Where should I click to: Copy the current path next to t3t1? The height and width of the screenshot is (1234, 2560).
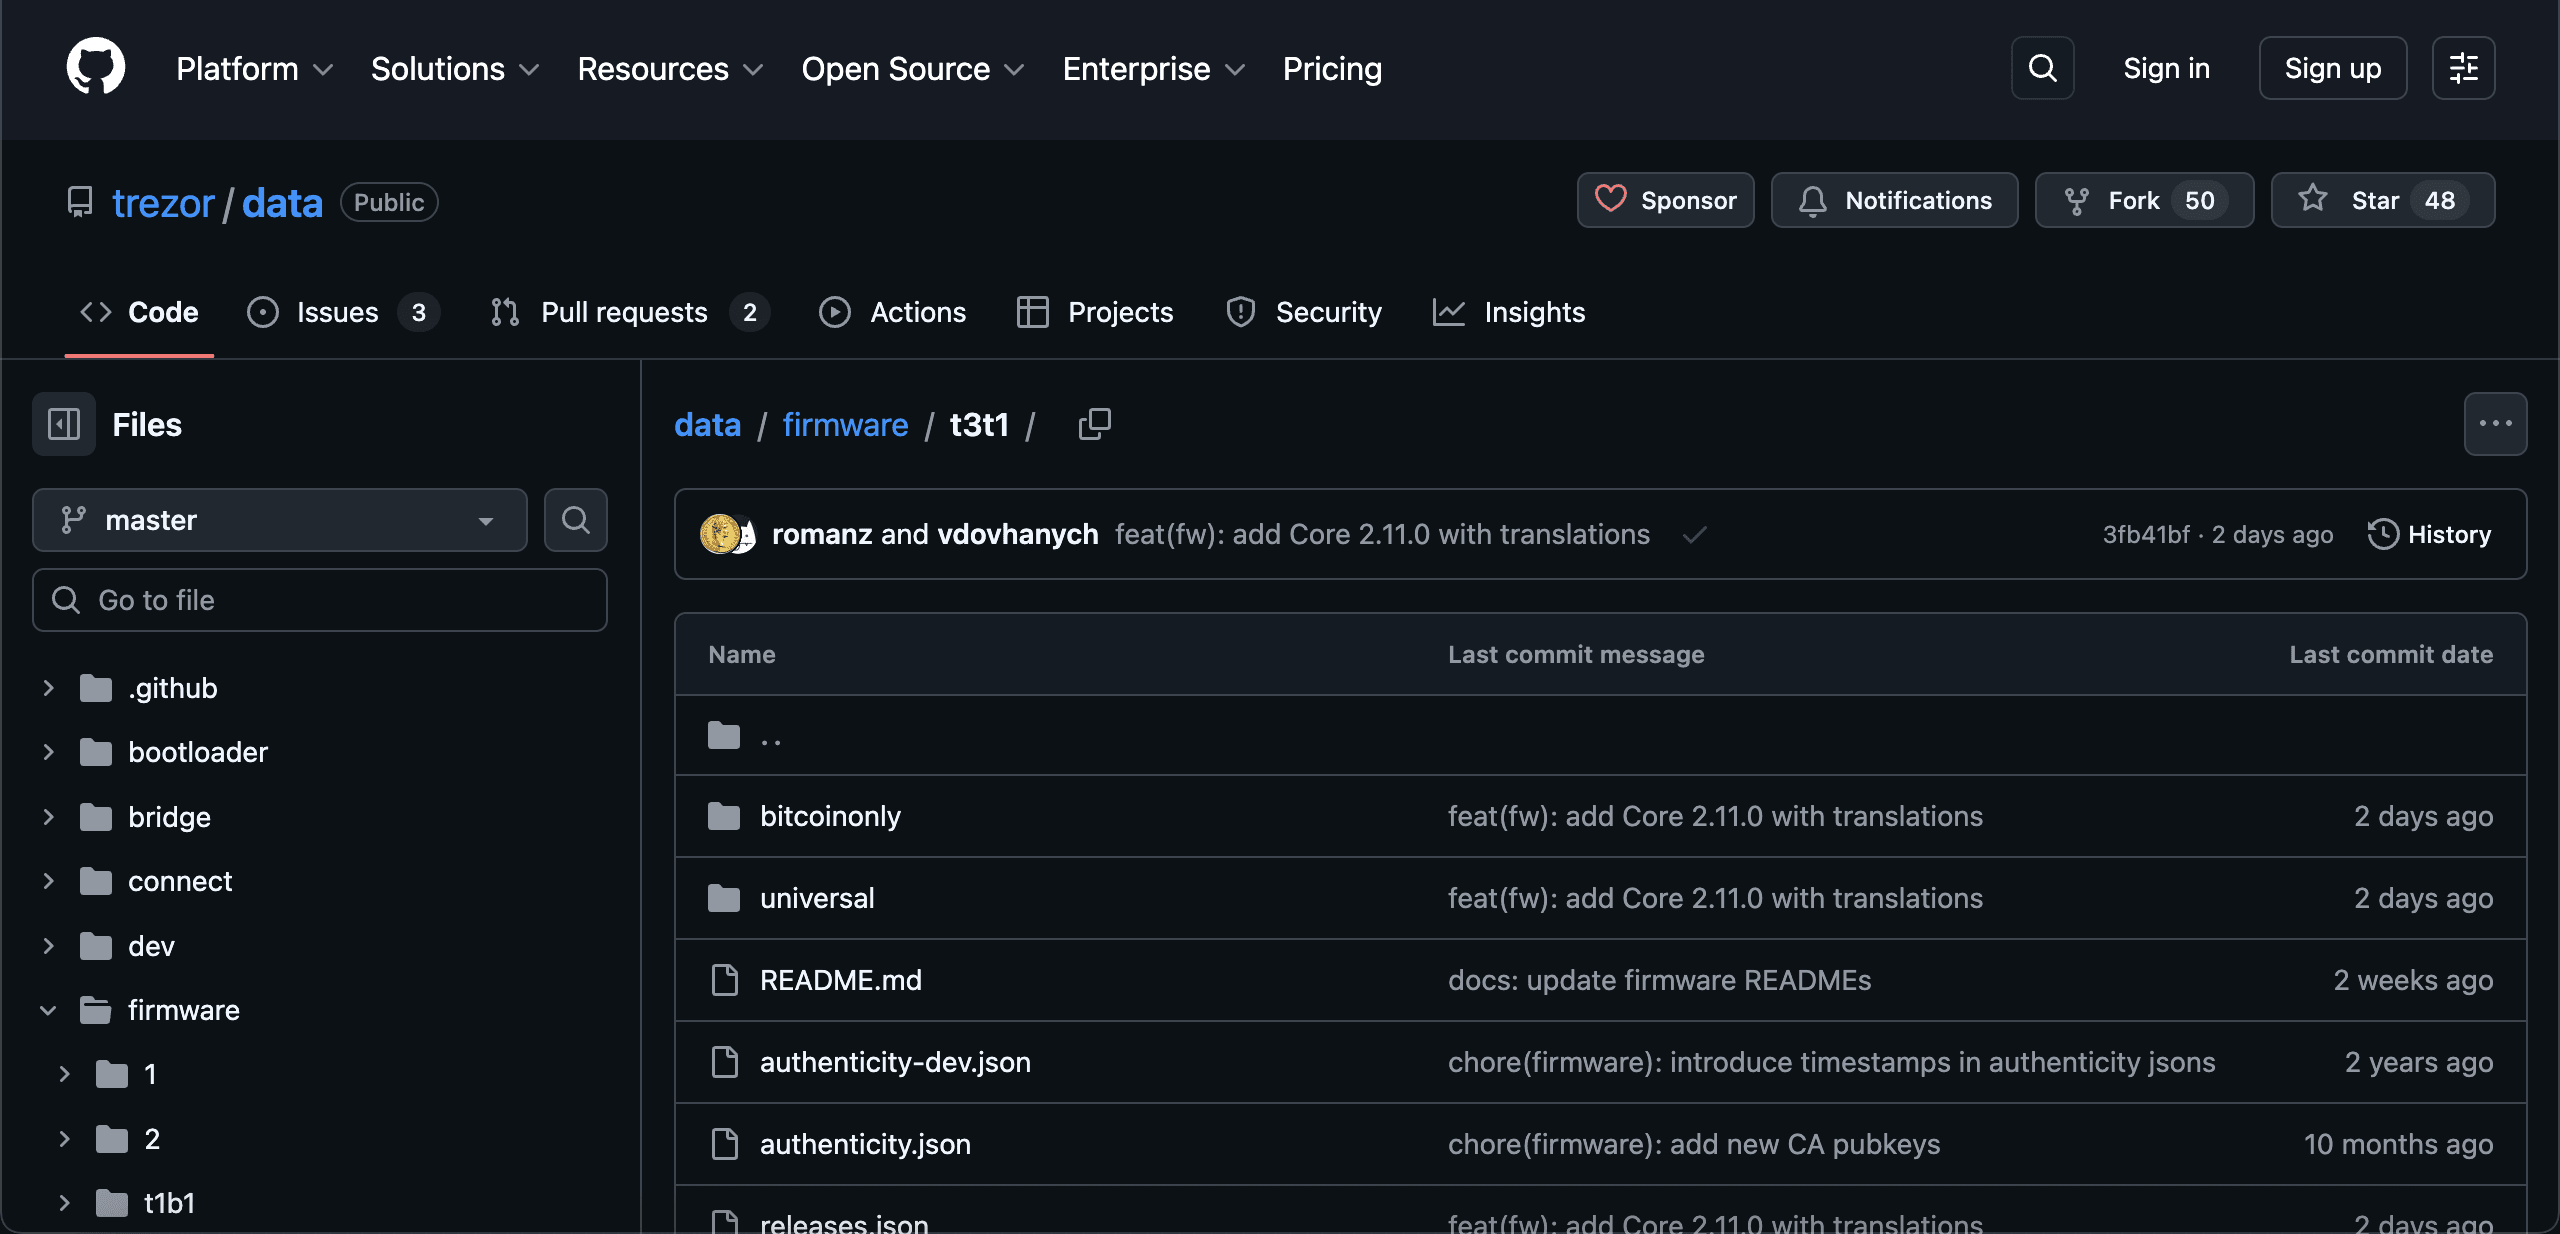pyautogui.click(x=1094, y=424)
